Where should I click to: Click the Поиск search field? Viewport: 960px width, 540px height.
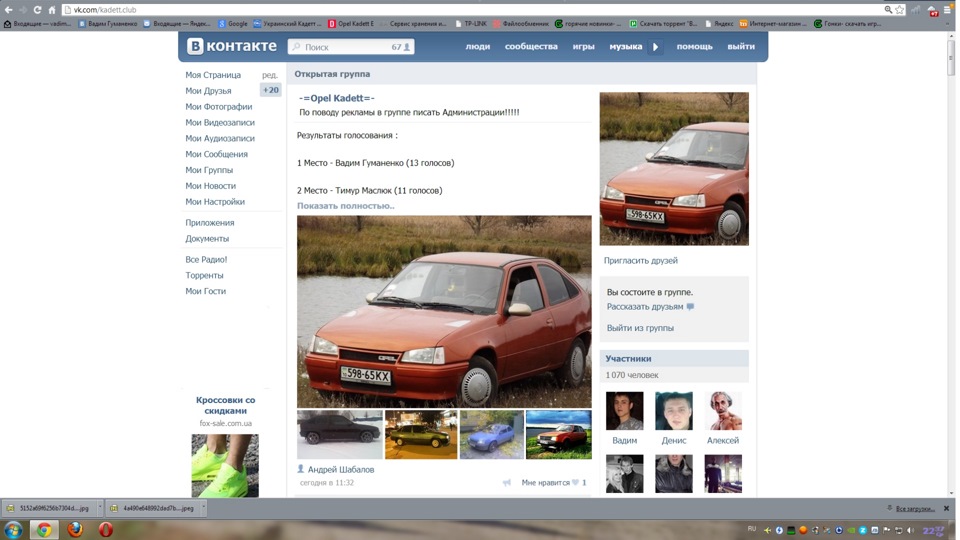[351, 47]
